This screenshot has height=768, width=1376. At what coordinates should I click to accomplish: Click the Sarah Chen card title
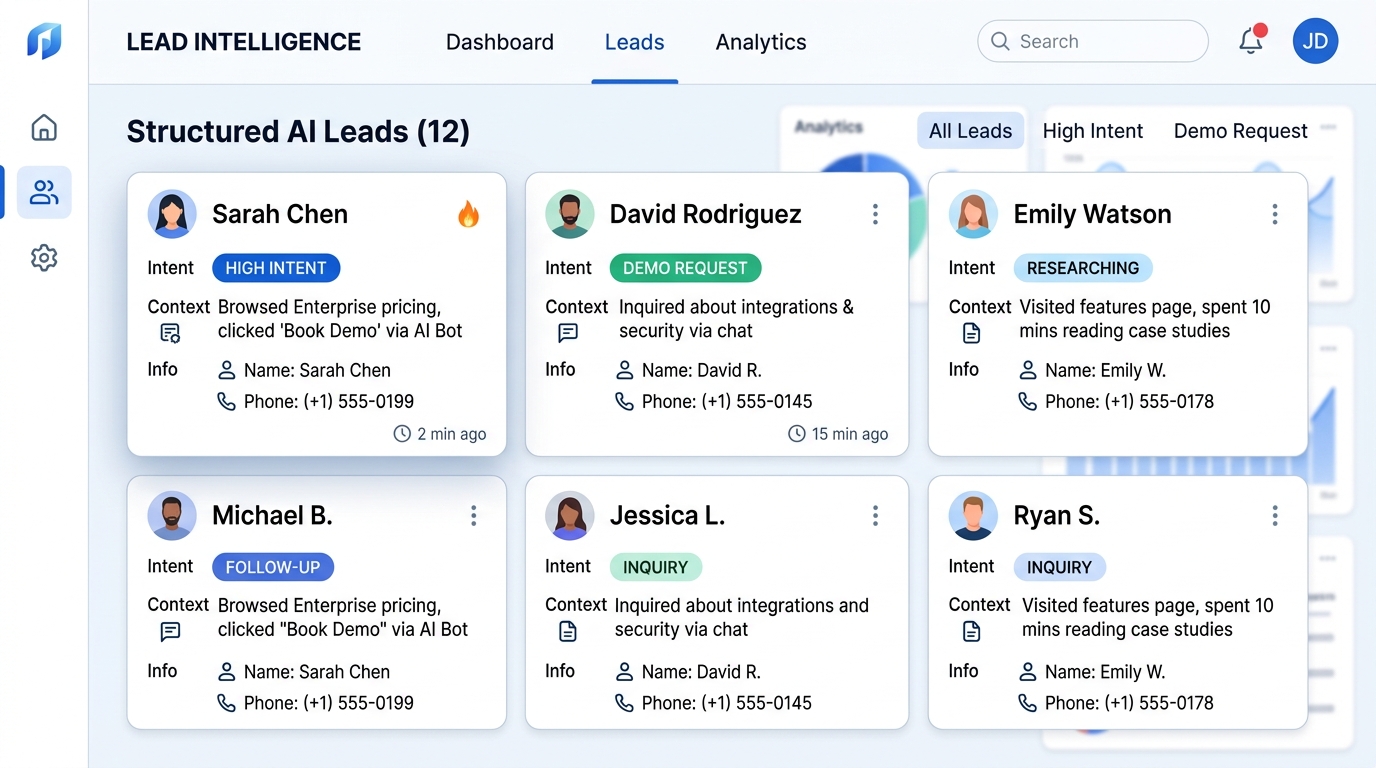coord(280,214)
